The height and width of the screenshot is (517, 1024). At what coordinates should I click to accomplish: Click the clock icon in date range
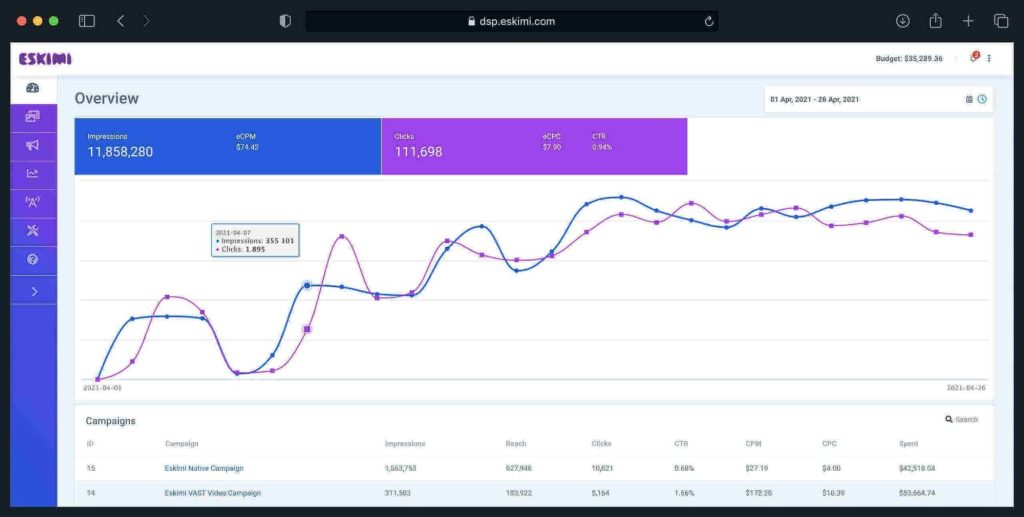982,99
